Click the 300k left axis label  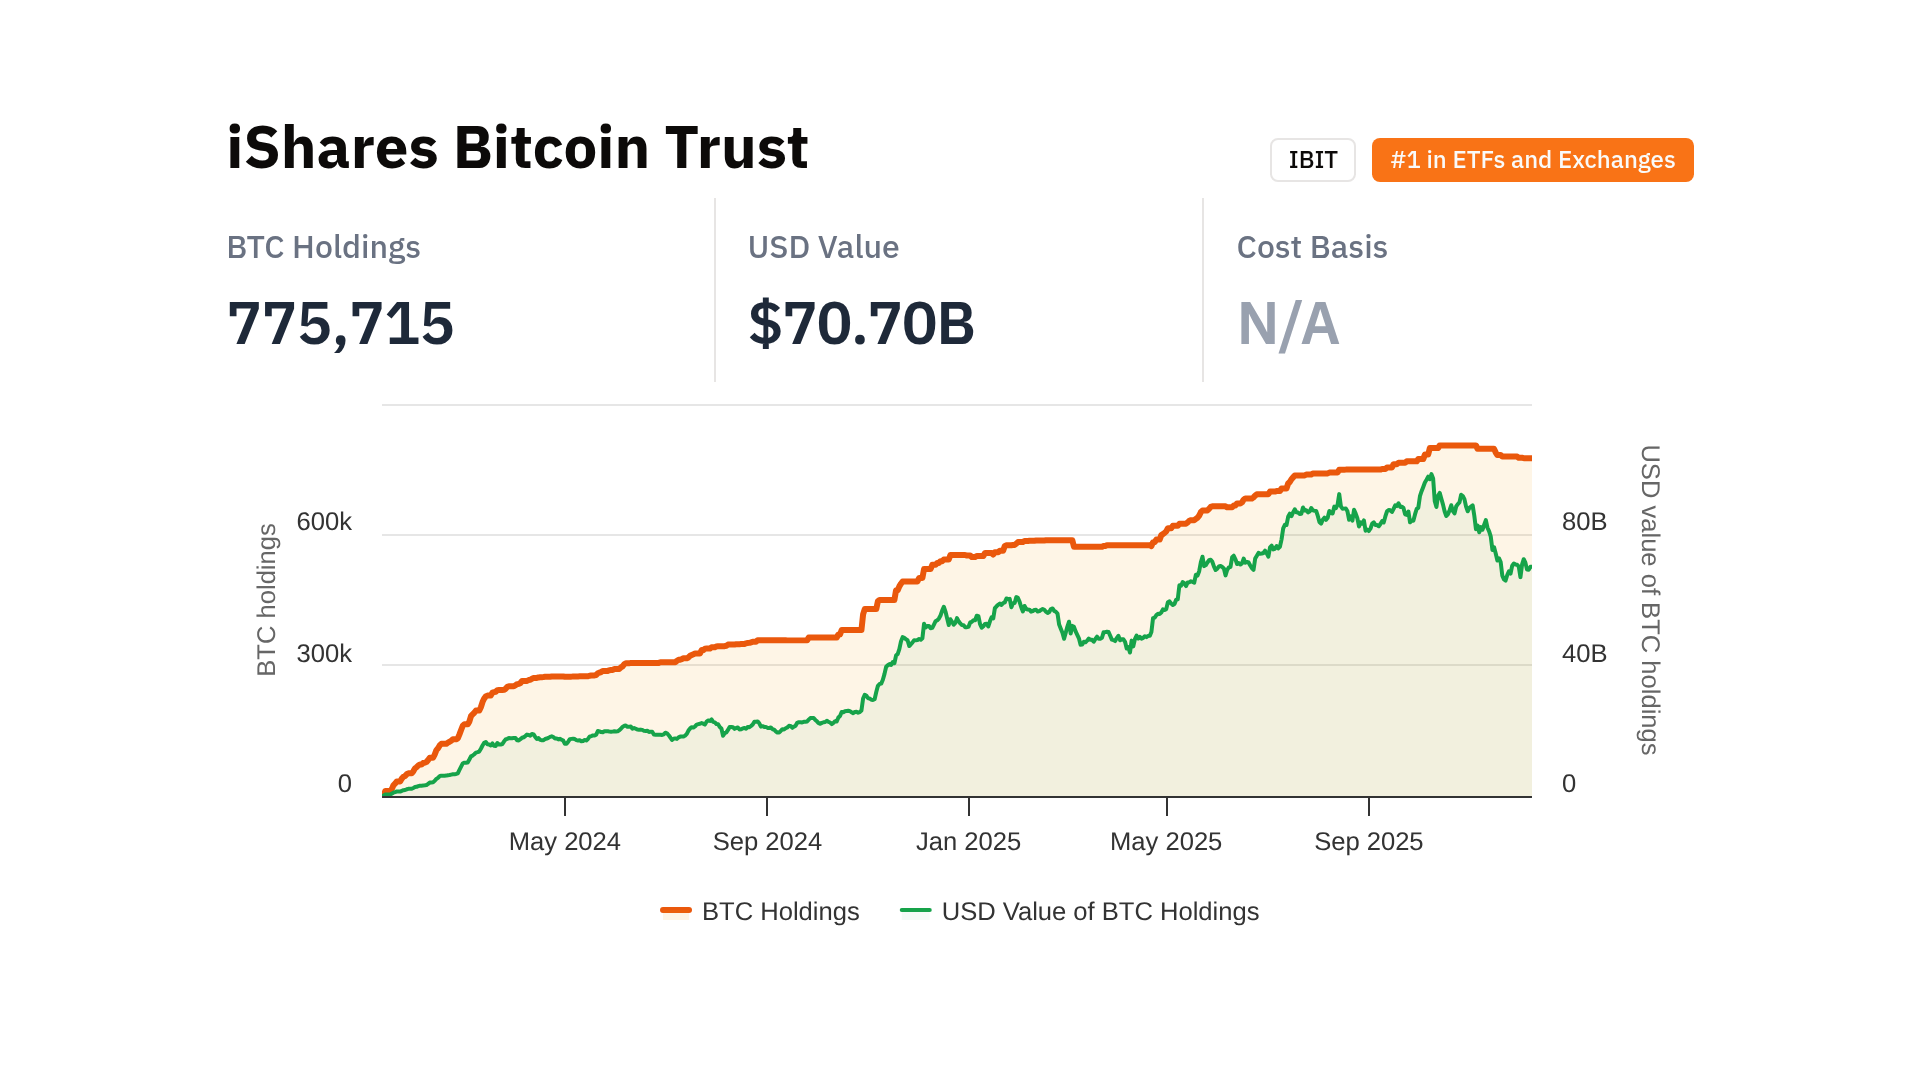(324, 653)
